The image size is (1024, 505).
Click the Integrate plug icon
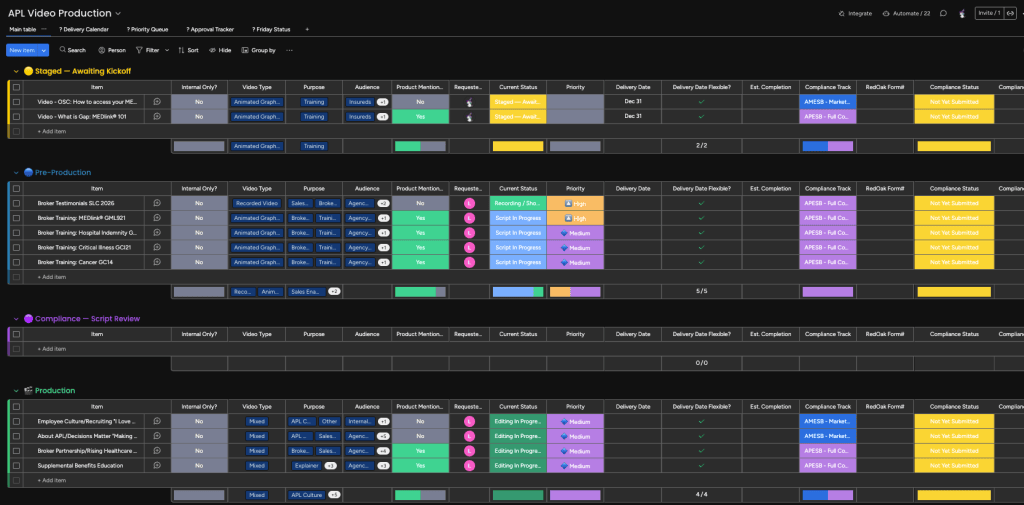[841, 13]
